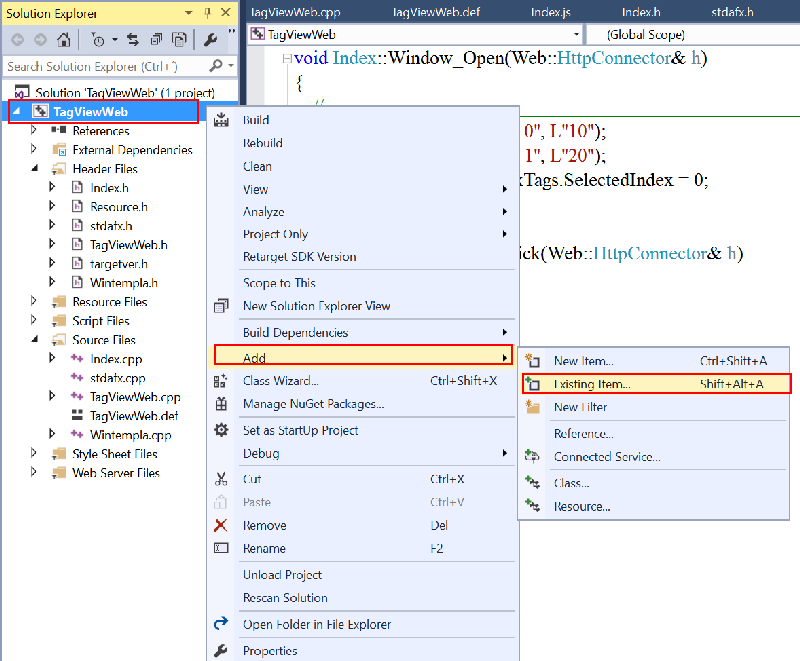This screenshot has height=661, width=800.
Task: Open the (Global Scope) combo box
Action: [693, 35]
